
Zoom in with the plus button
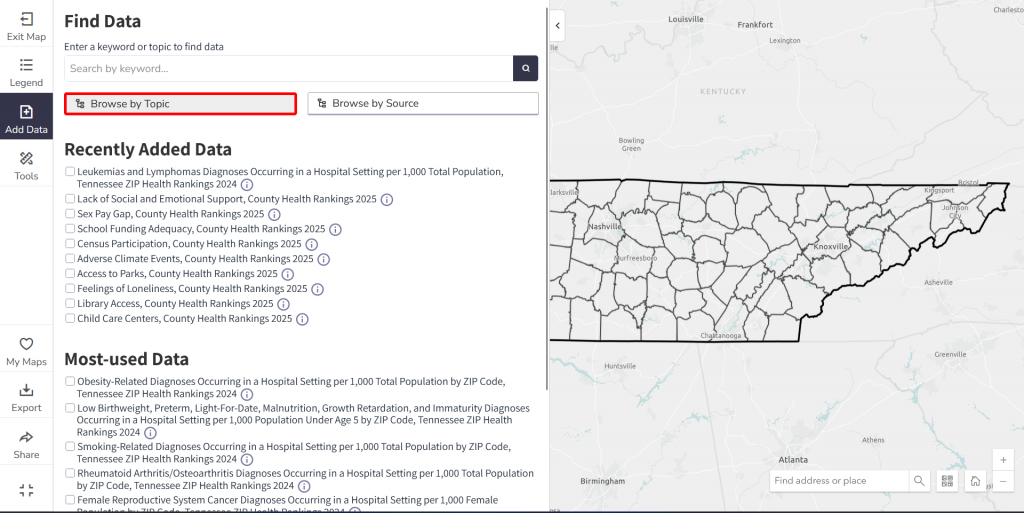pyautogui.click(x=1003, y=460)
